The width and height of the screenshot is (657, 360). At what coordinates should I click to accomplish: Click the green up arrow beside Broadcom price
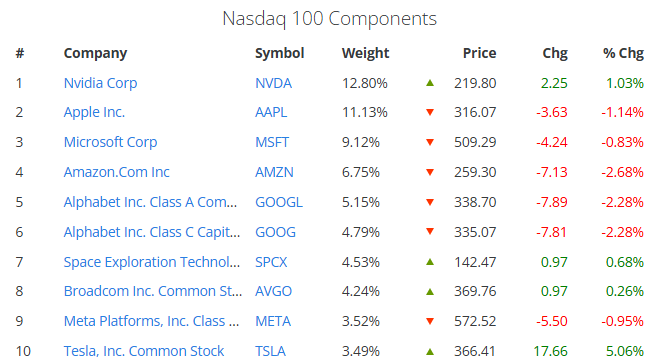click(429, 292)
